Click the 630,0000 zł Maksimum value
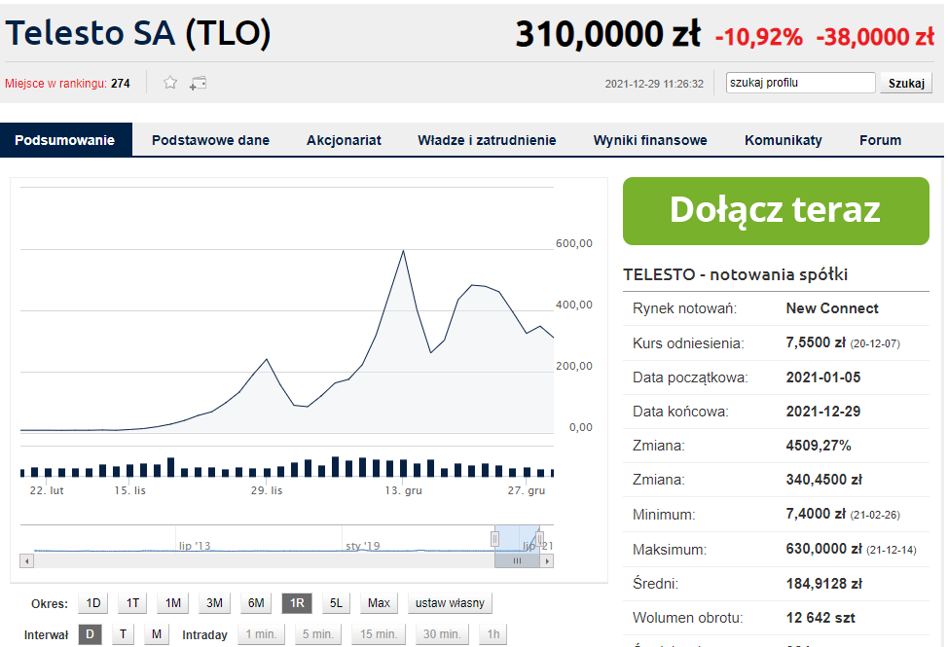This screenshot has width=948, height=647. pos(823,549)
